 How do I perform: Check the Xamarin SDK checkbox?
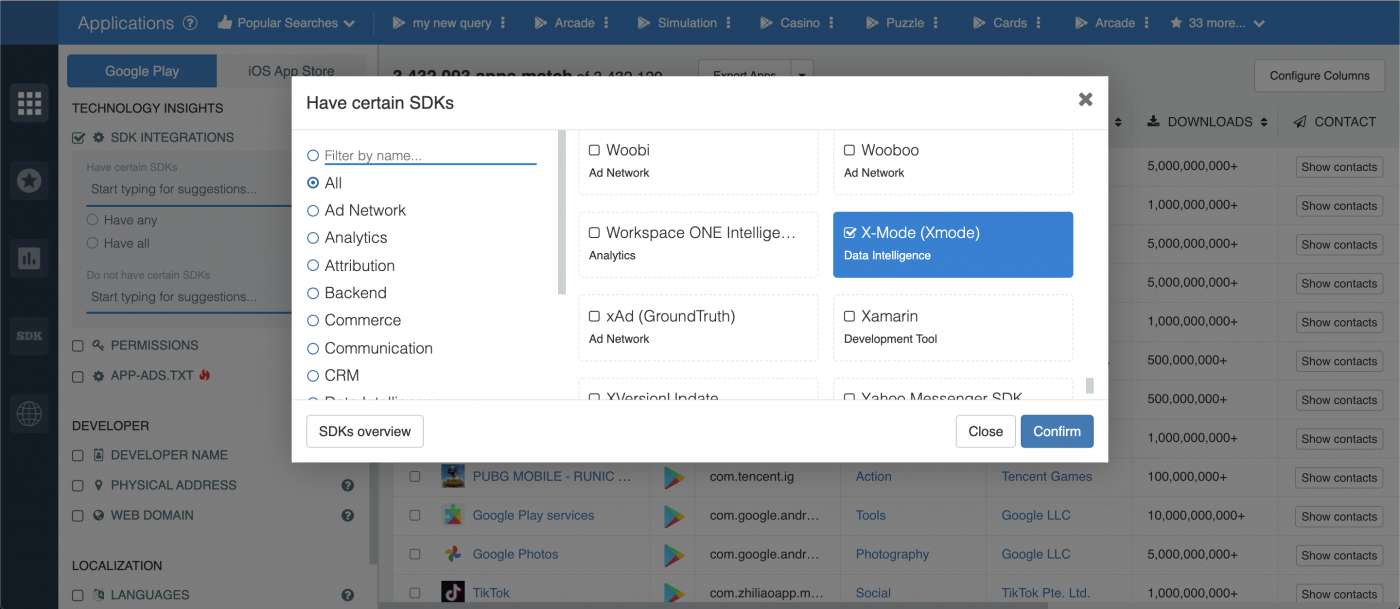click(x=849, y=316)
